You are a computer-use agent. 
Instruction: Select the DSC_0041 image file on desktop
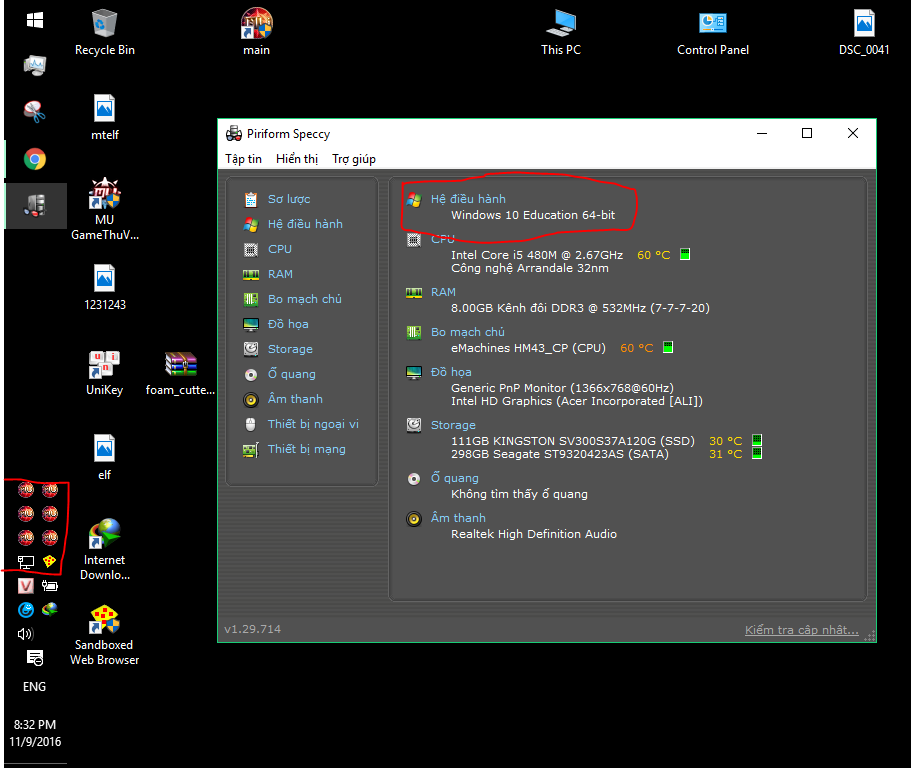tap(864, 33)
